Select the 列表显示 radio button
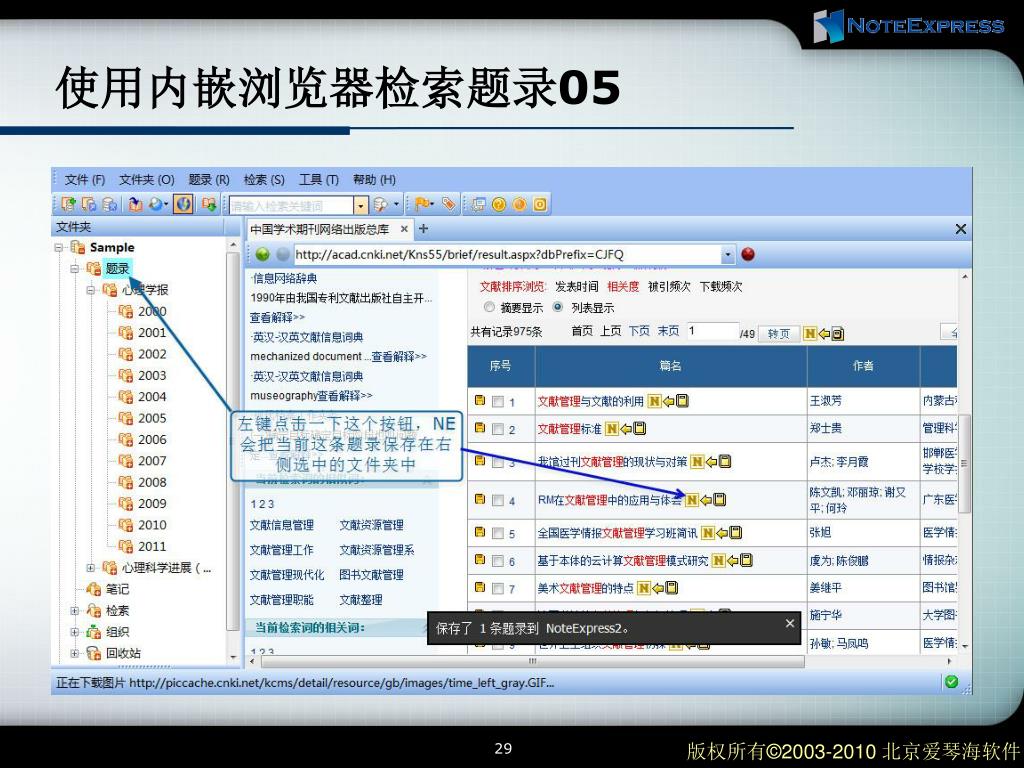This screenshot has width=1024, height=768. [557, 307]
